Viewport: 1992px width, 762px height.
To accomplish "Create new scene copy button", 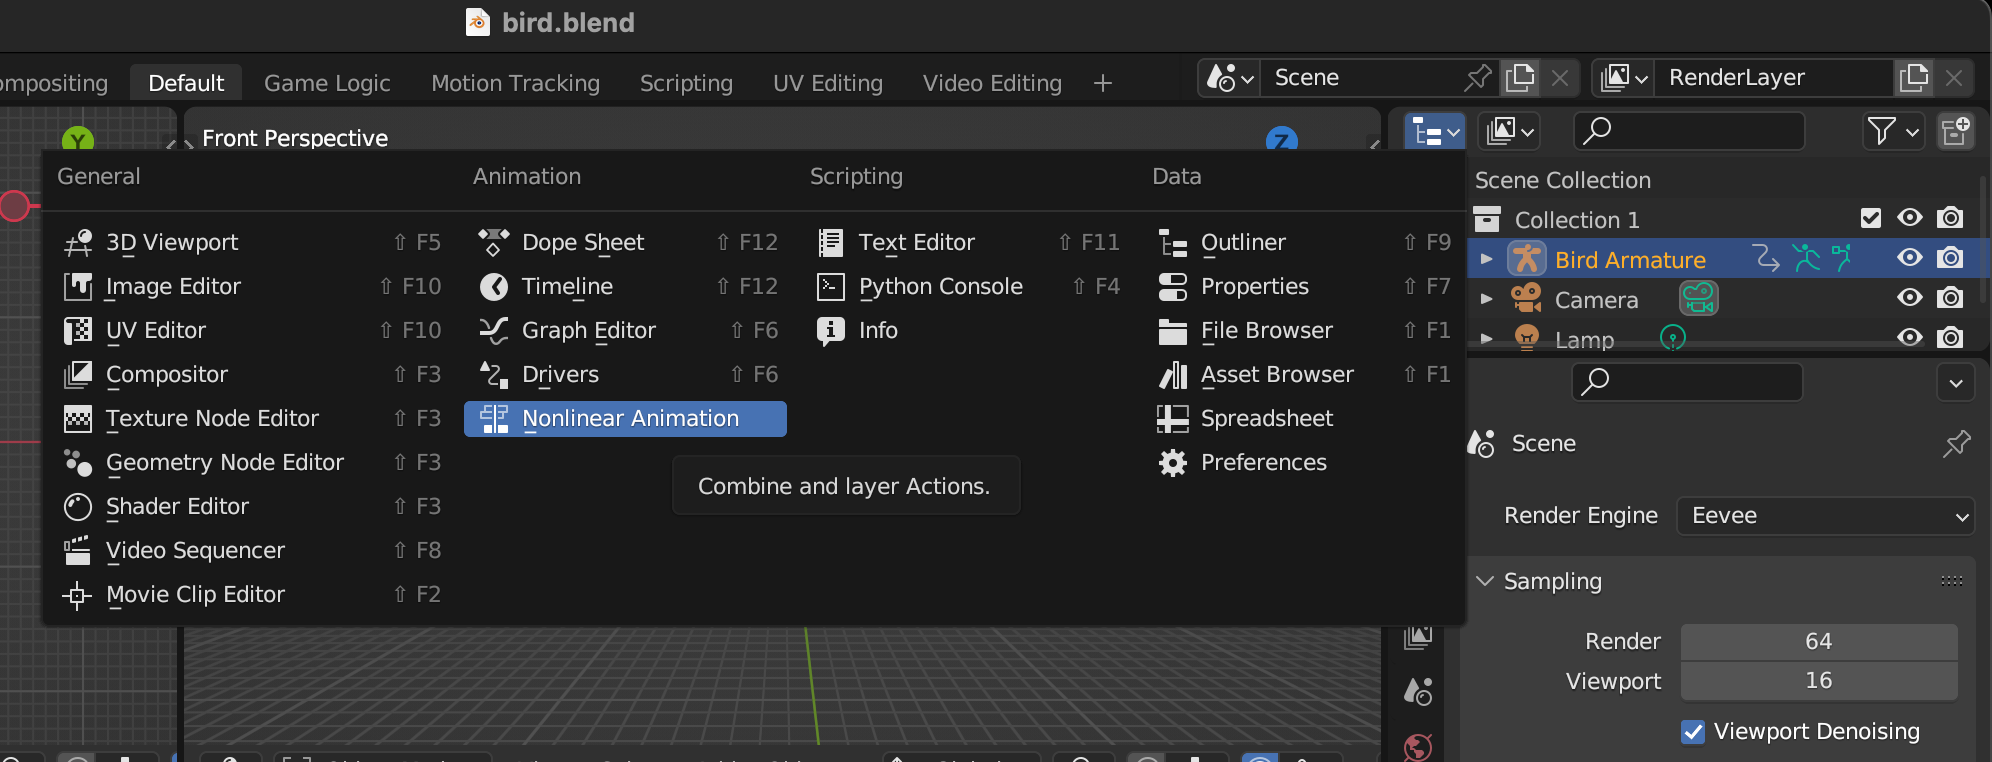I will (1520, 78).
